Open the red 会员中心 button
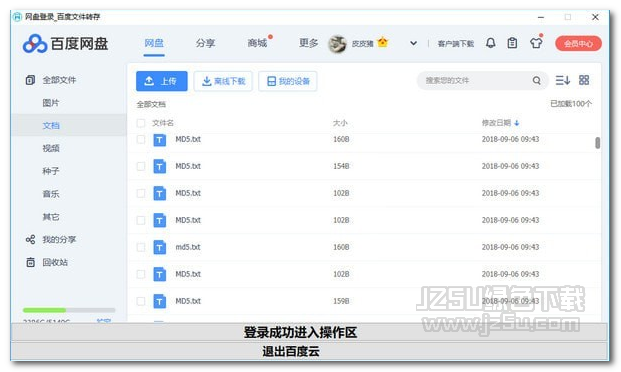The height and width of the screenshot is (372, 621). [x=578, y=44]
